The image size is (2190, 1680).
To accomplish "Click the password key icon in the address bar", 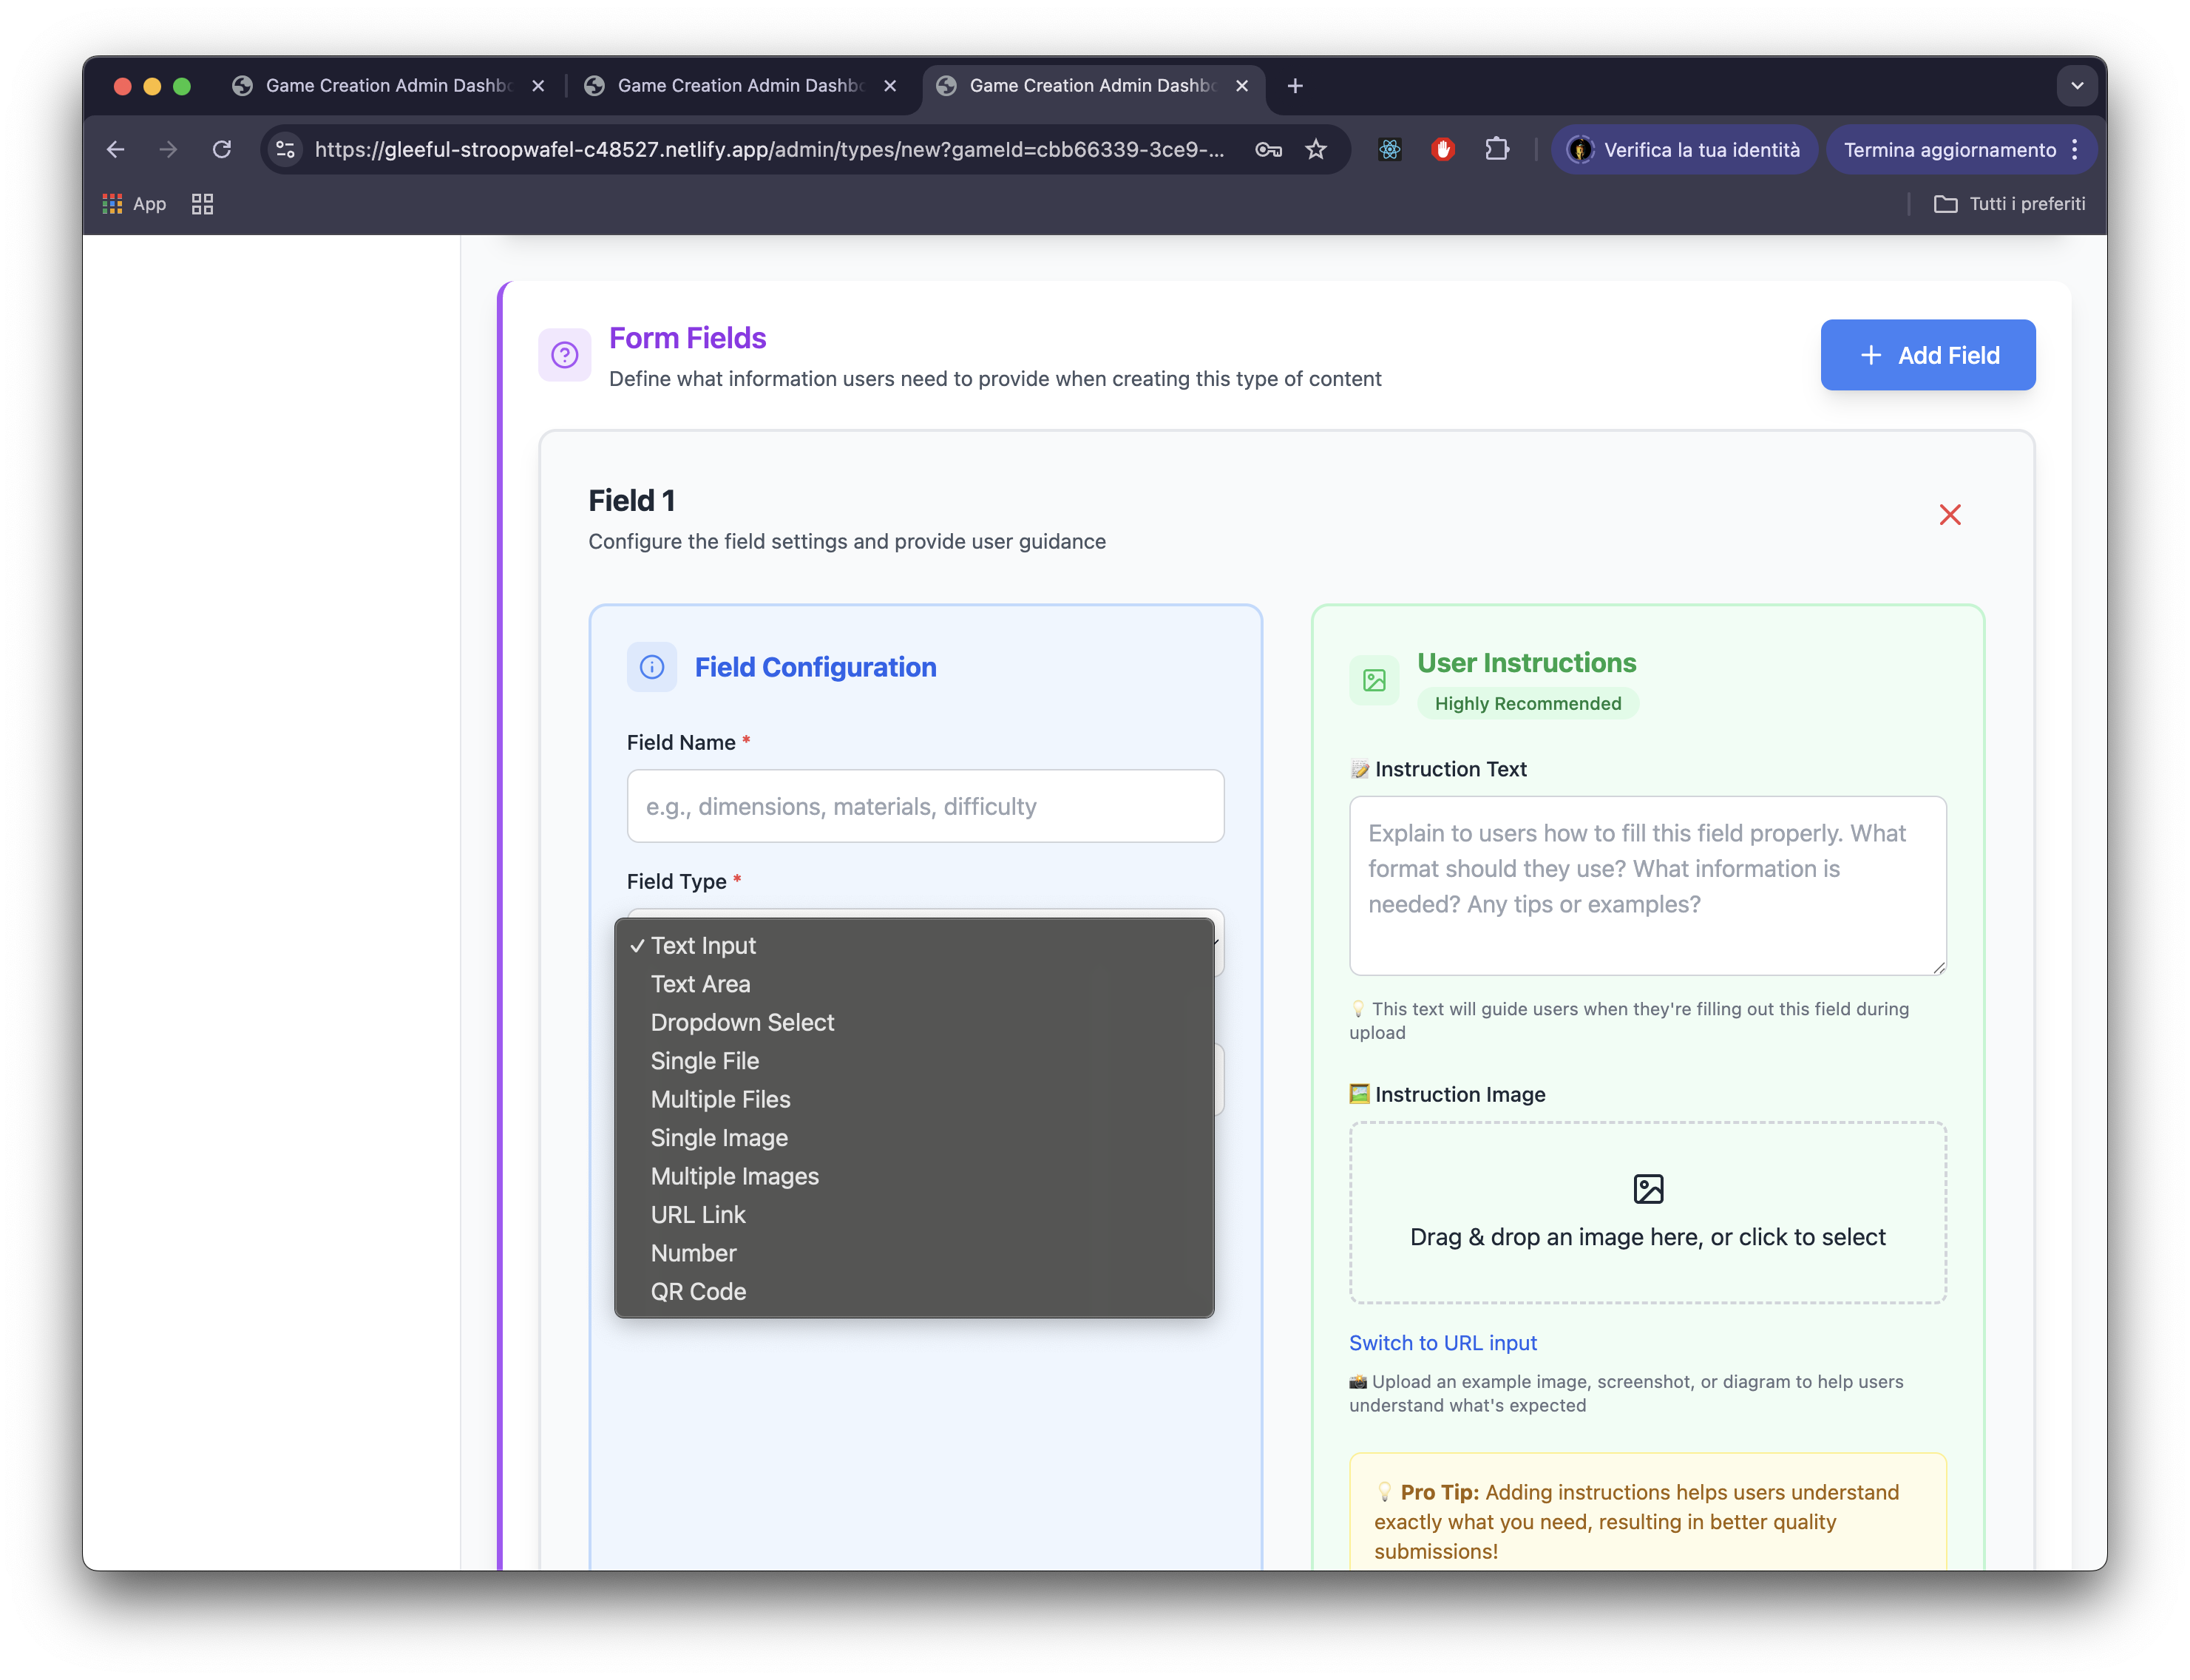I will 1268,150.
